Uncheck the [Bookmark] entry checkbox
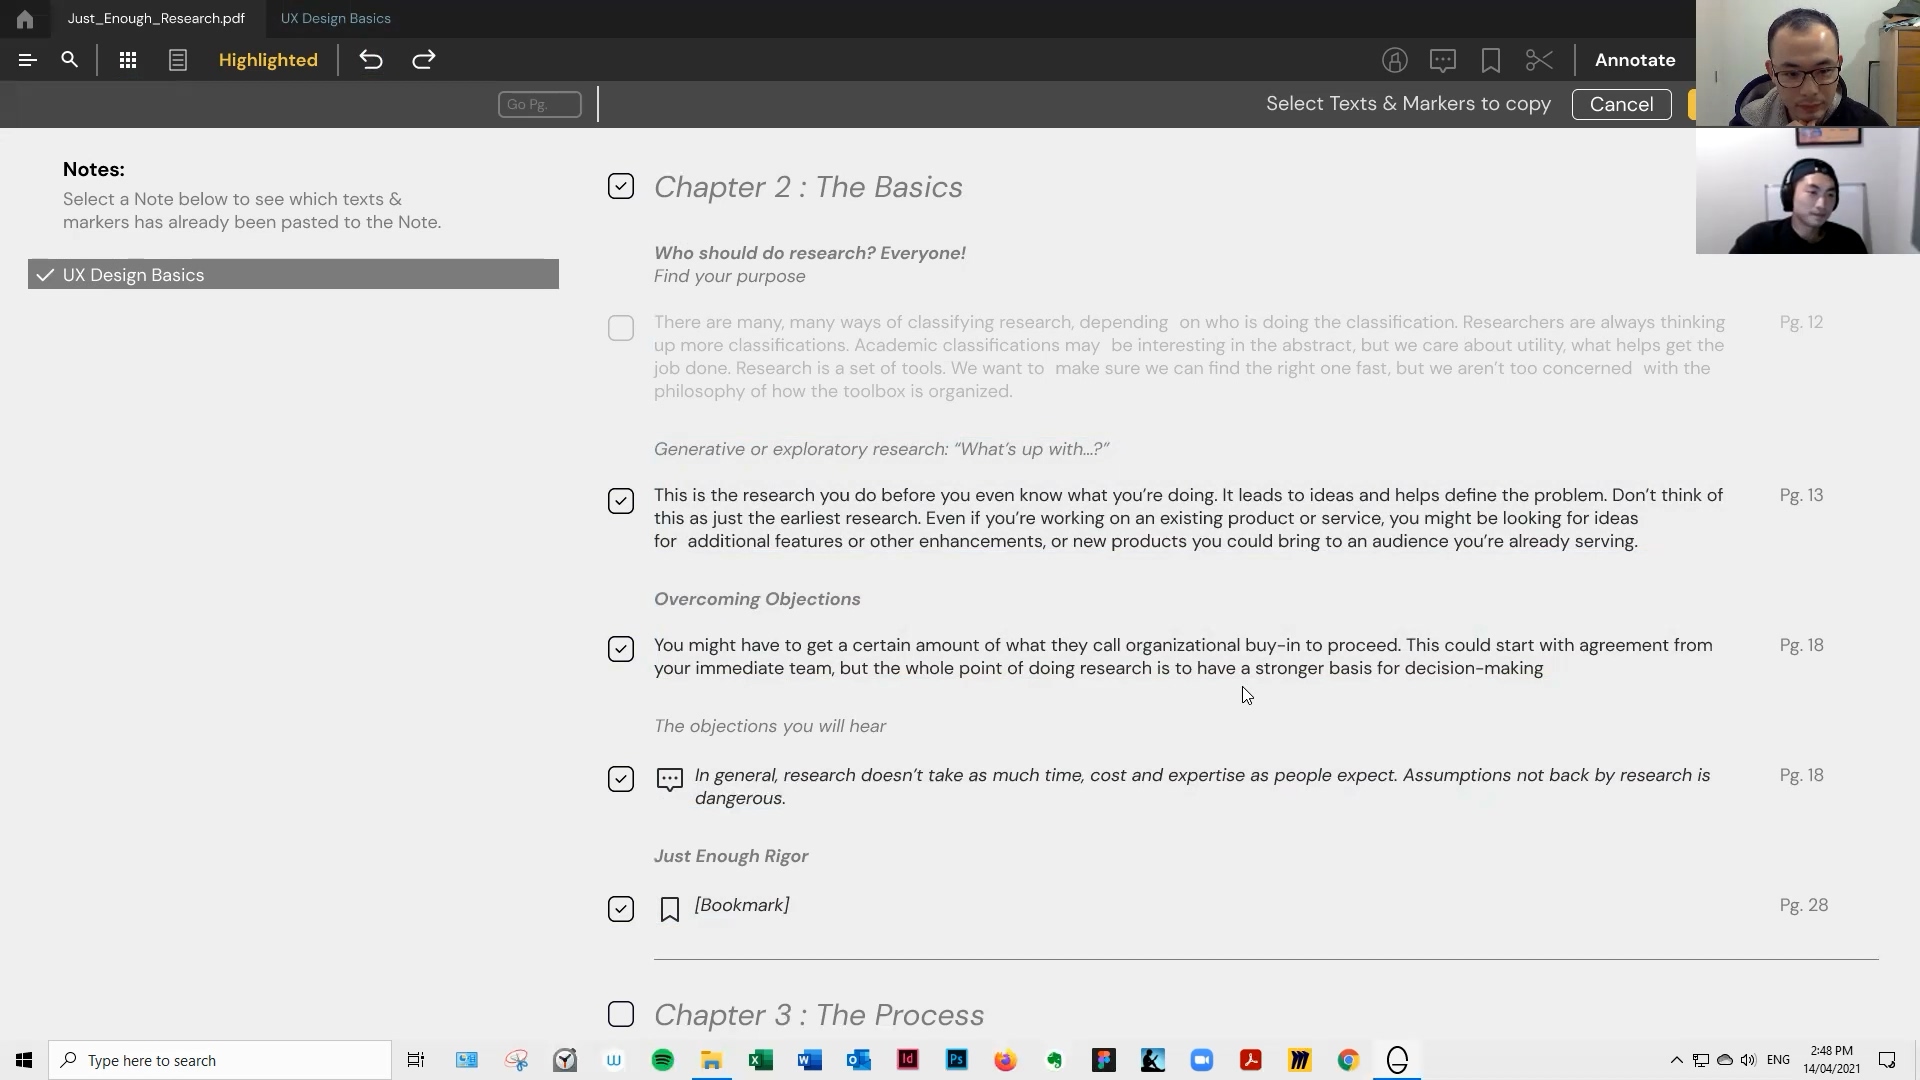The height and width of the screenshot is (1080, 1920). 621,909
